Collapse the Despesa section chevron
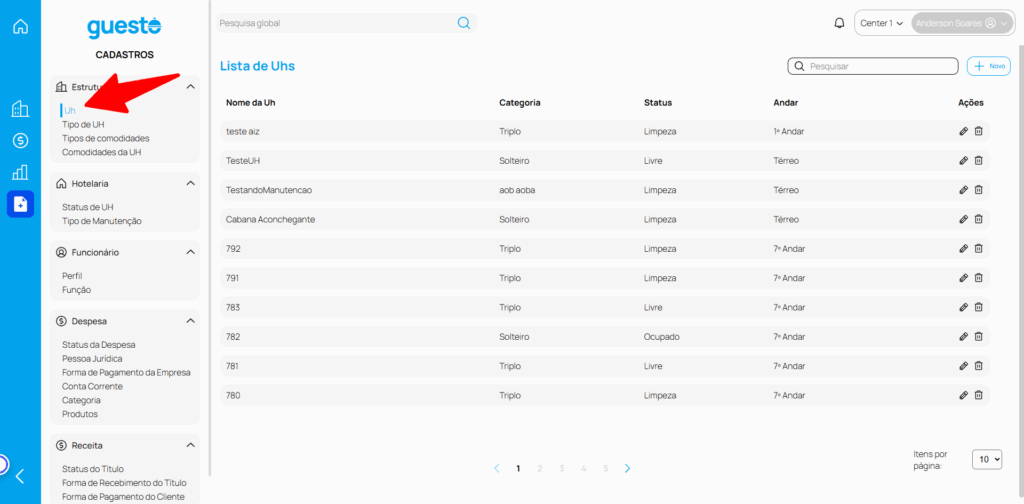 point(190,321)
